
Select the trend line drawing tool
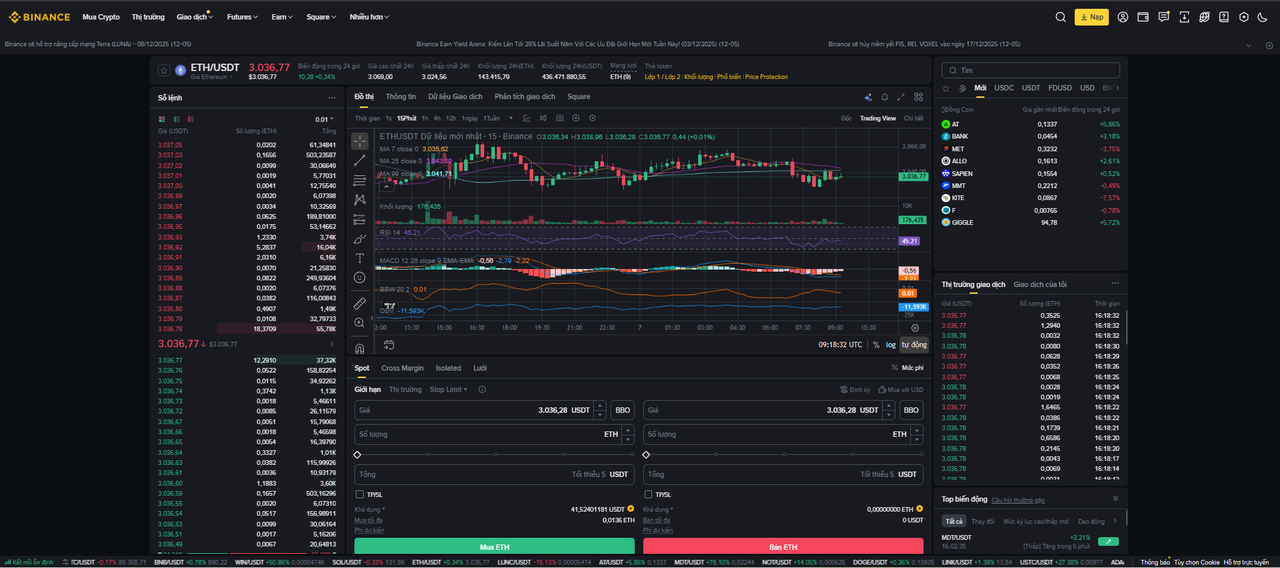click(x=360, y=160)
